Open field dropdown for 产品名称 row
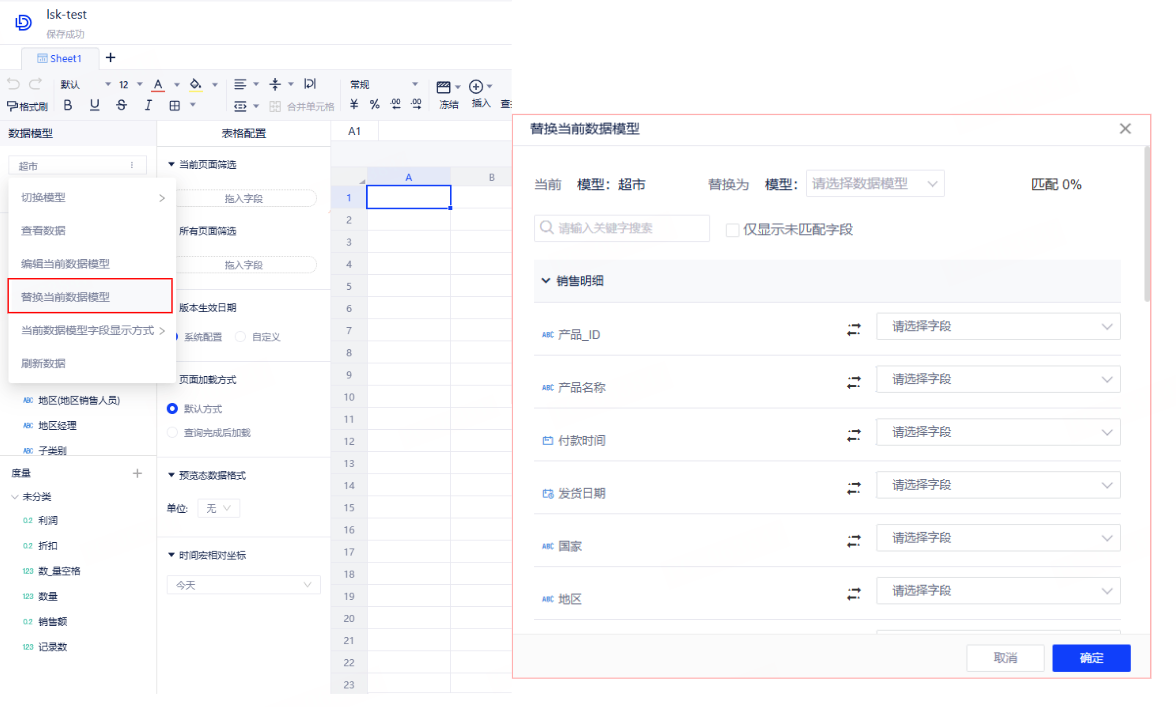Viewport: 1176px width, 707px height. 997,379
